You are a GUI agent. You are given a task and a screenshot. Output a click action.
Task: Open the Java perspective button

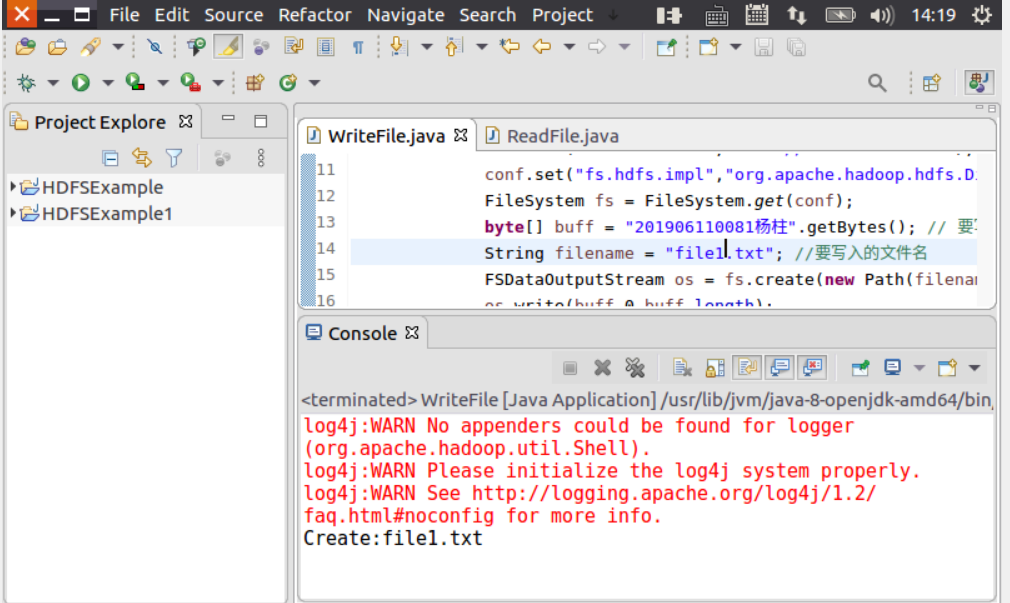pos(978,83)
